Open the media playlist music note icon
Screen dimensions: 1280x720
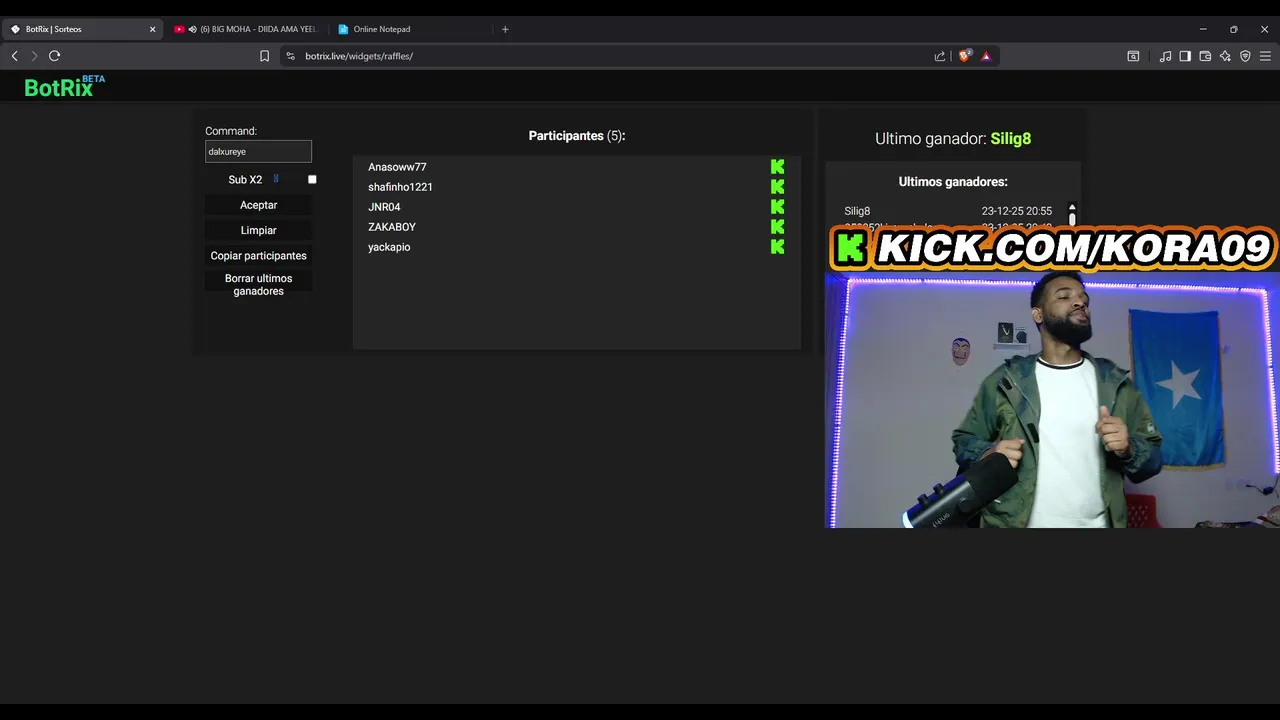click(x=1165, y=56)
